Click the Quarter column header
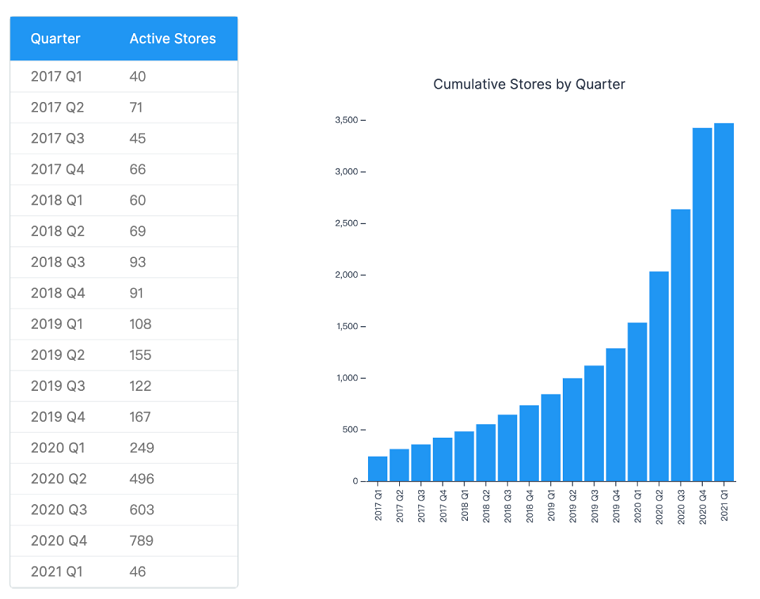 pos(55,39)
